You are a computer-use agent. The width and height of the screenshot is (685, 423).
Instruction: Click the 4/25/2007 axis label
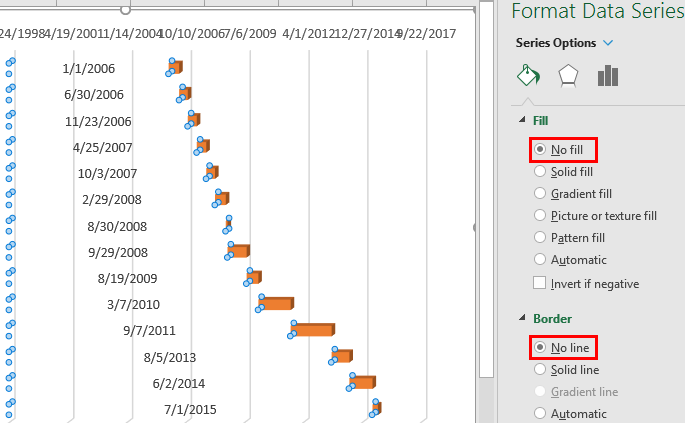[x=103, y=148]
